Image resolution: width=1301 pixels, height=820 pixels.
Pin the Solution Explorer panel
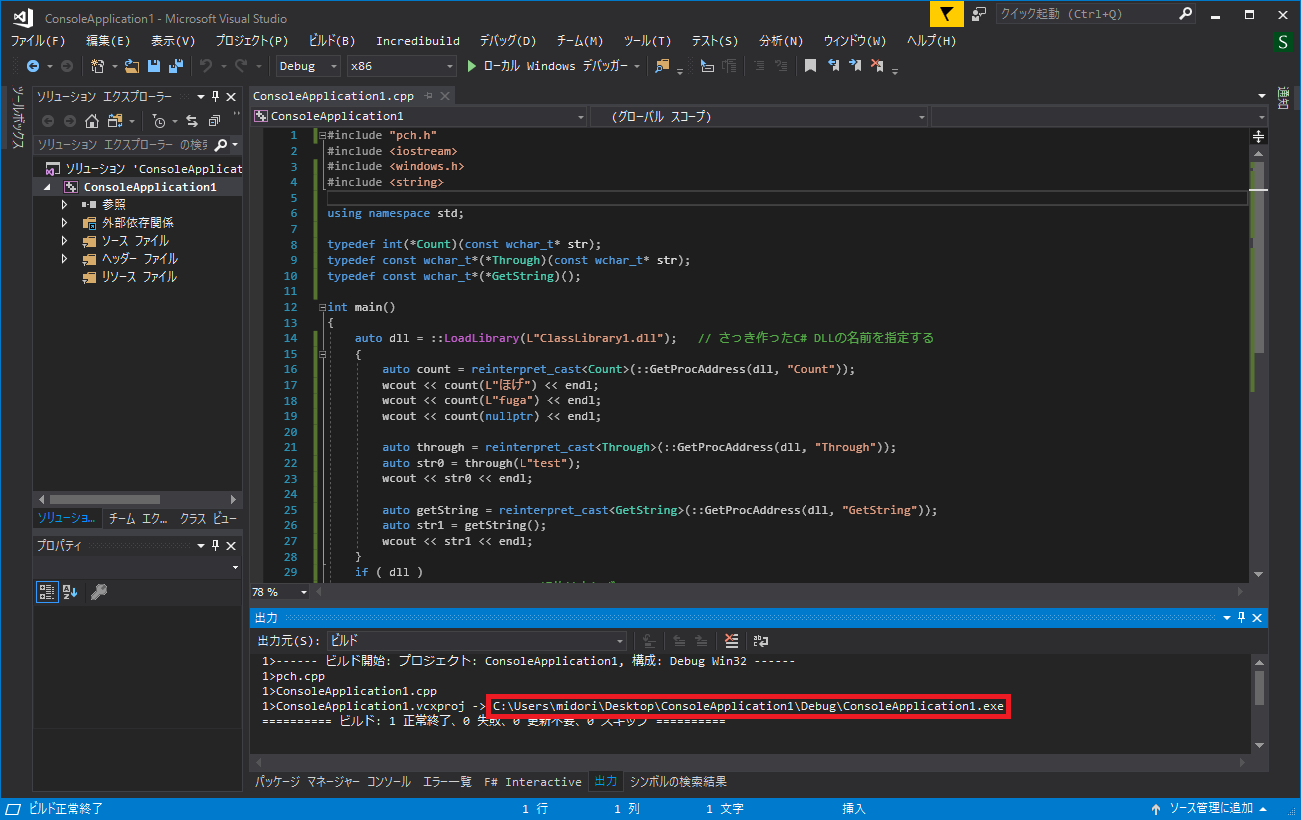coord(214,96)
